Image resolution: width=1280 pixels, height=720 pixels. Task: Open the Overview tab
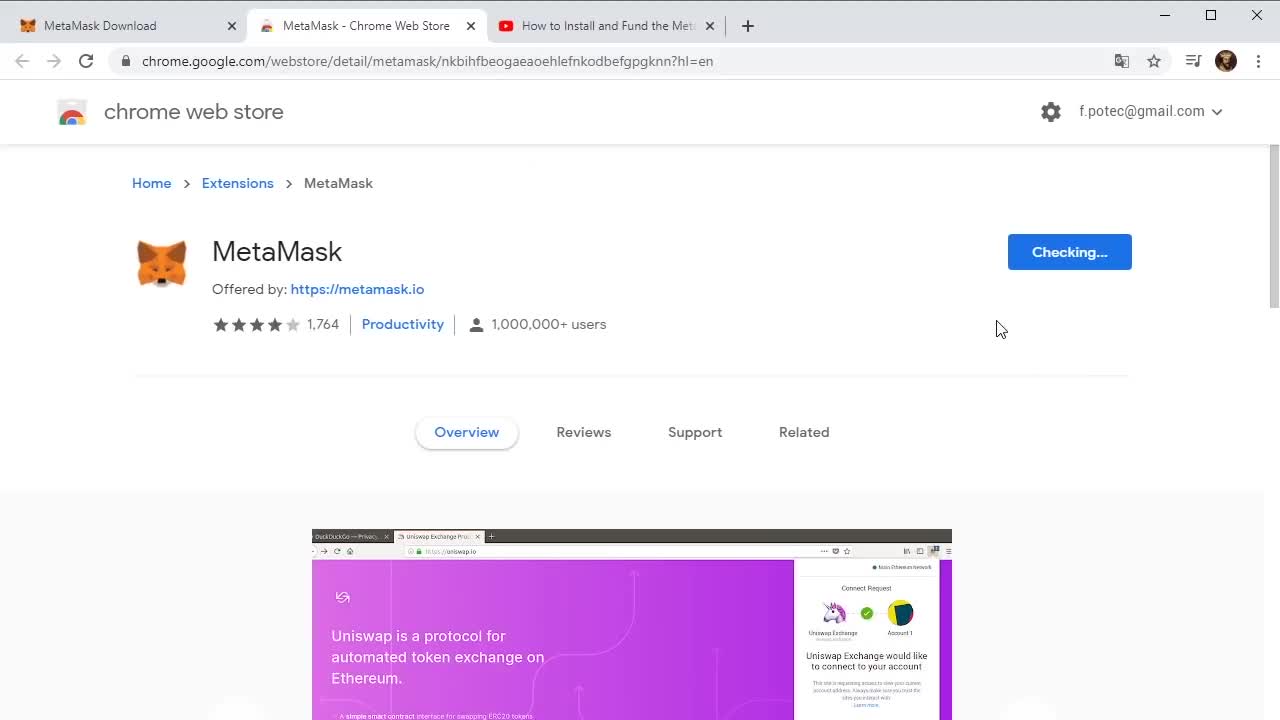(x=467, y=433)
